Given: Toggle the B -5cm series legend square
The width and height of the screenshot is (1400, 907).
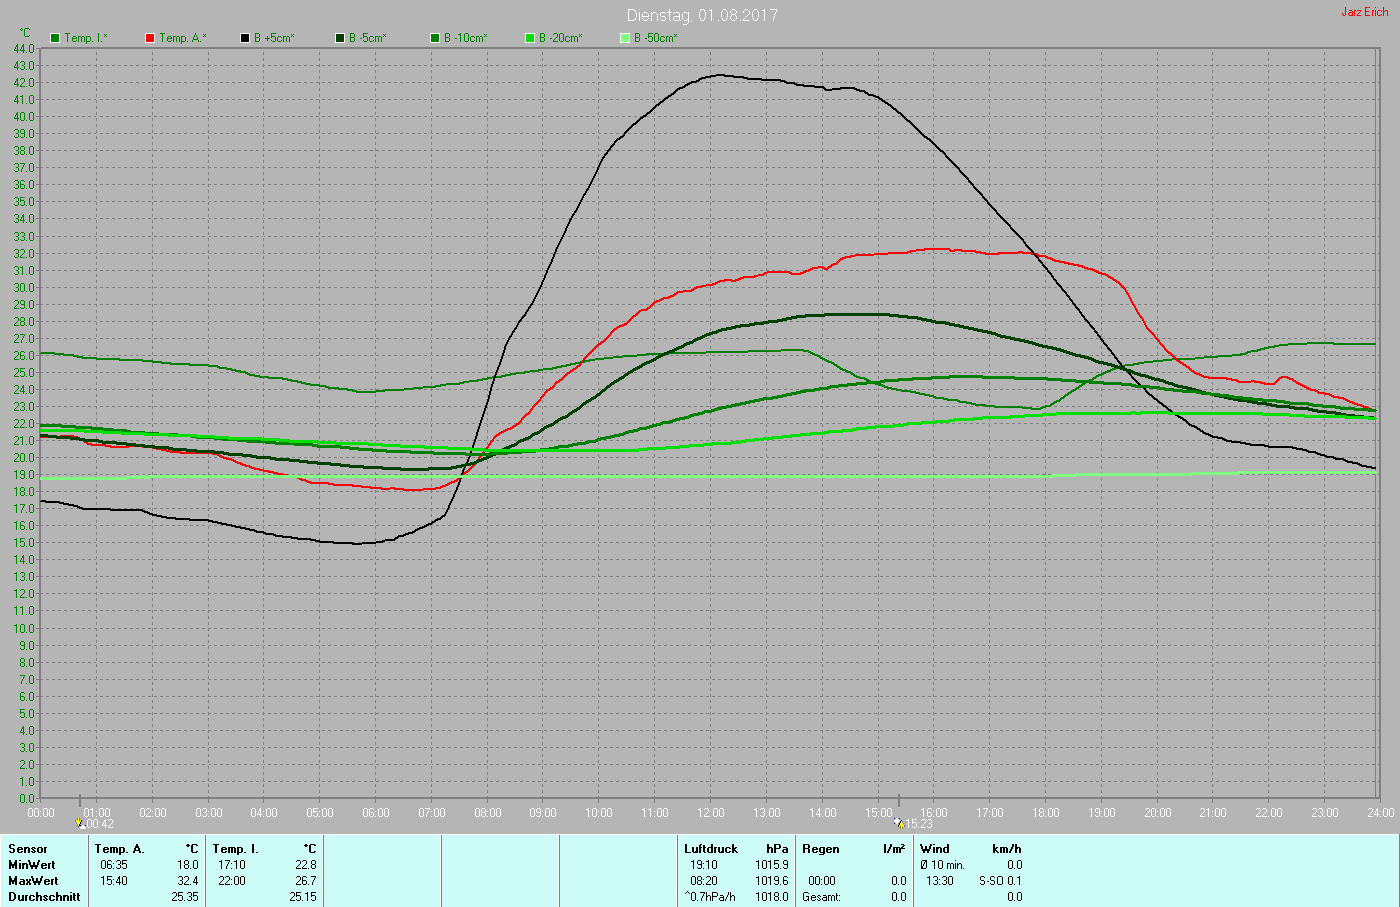Looking at the screenshot, I should click(340, 38).
